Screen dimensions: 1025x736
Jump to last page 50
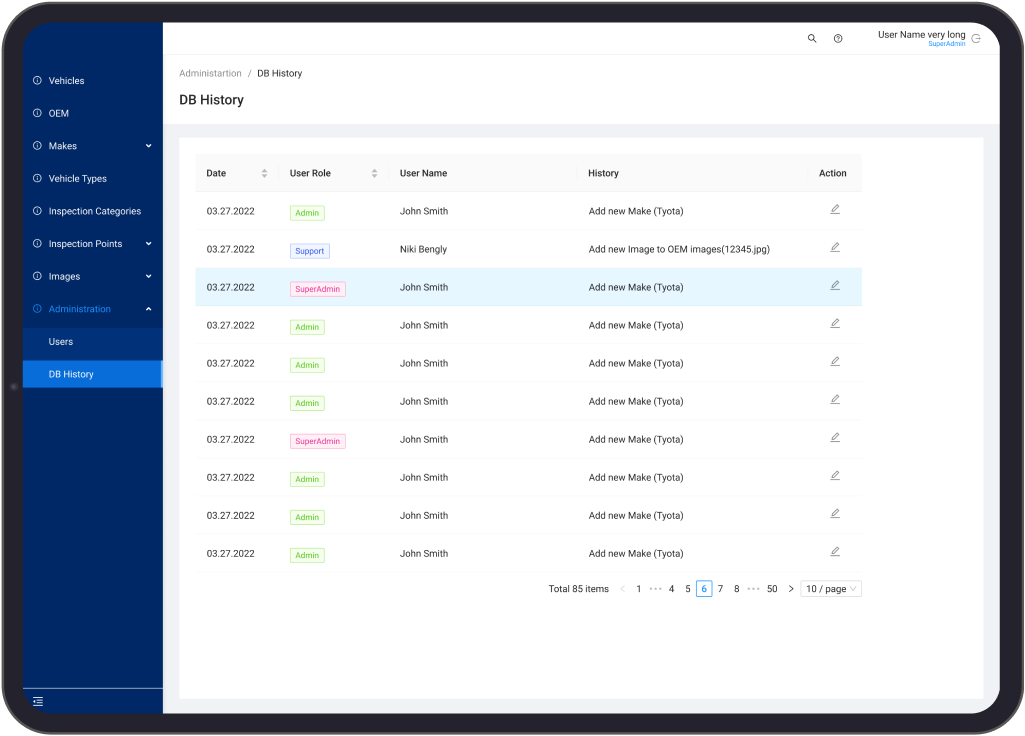coord(772,589)
